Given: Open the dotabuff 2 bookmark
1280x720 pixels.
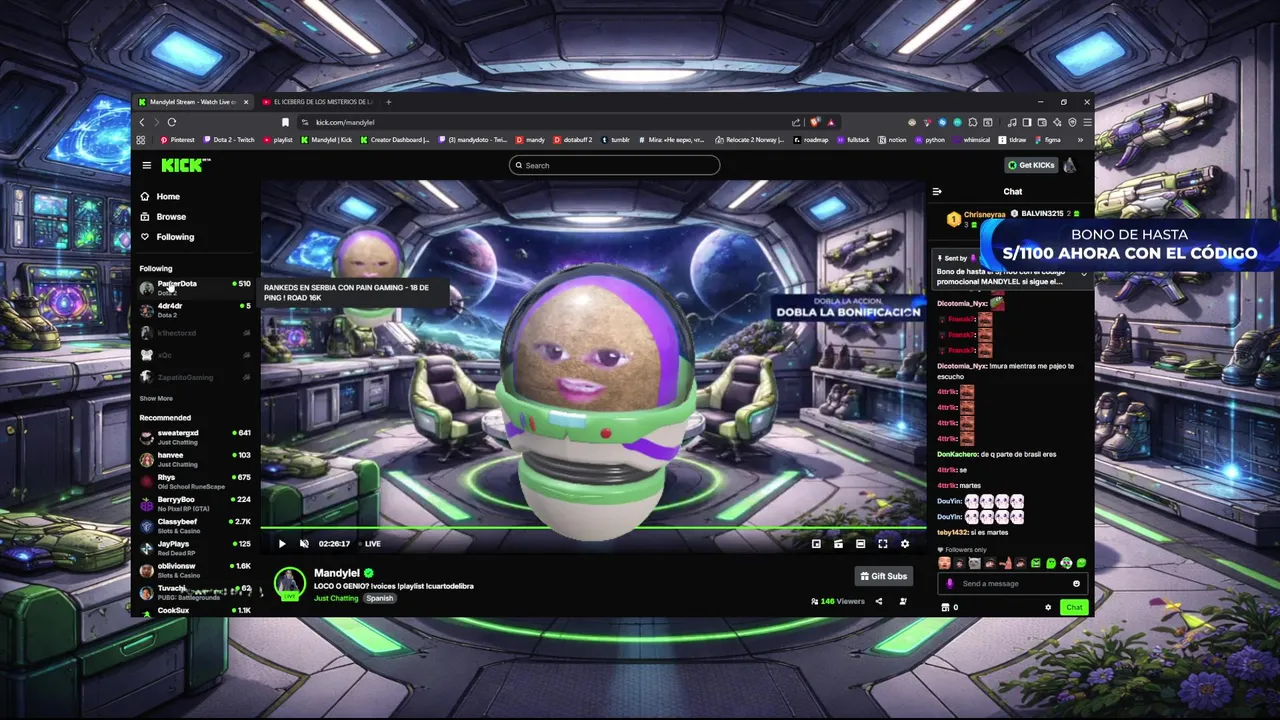Looking at the screenshot, I should (x=573, y=140).
